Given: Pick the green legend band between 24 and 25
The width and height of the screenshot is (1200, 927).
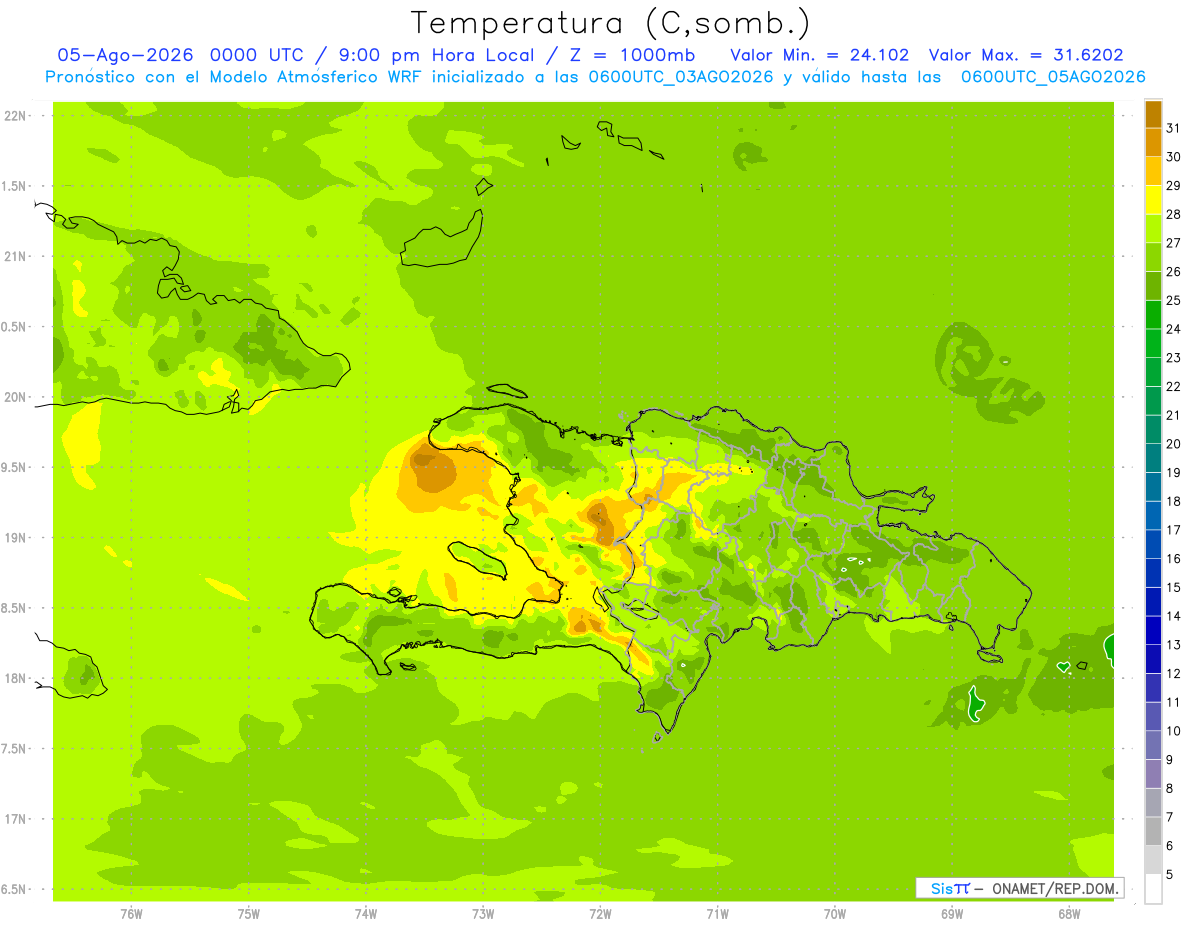Looking at the screenshot, I should (x=1153, y=314).
